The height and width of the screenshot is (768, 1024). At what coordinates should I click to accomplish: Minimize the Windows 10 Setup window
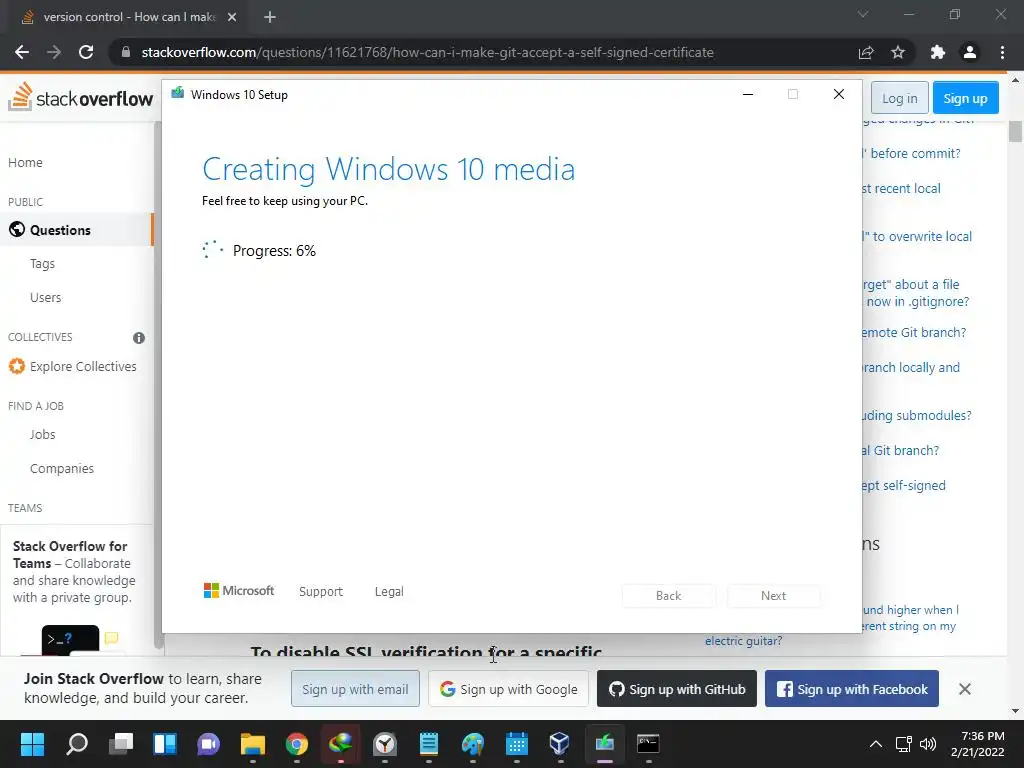pyautogui.click(x=748, y=95)
